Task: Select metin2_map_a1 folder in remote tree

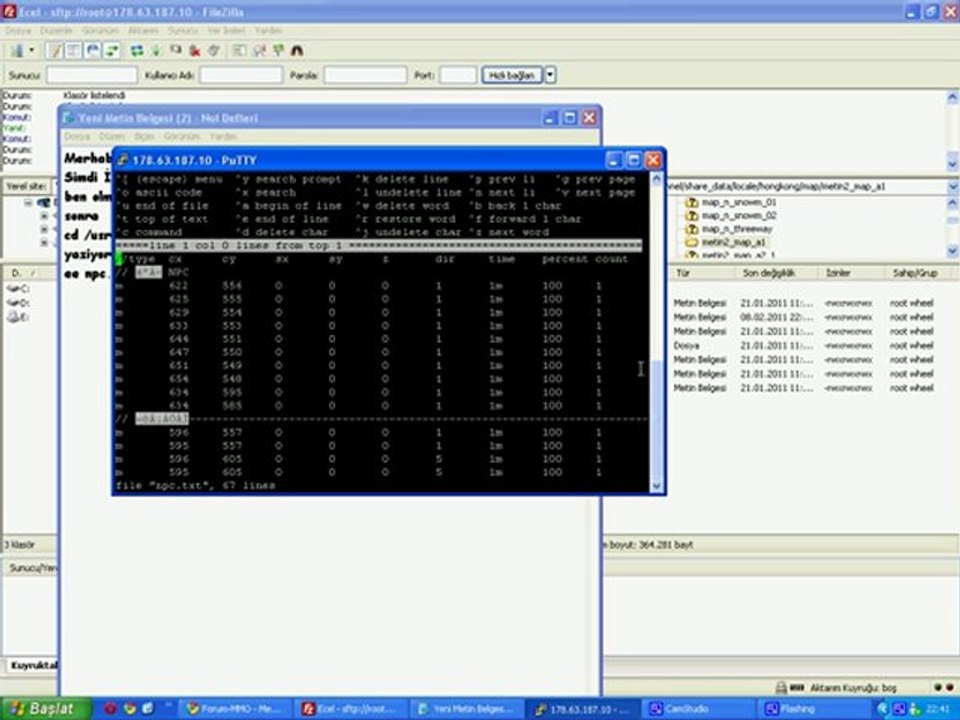Action: [x=733, y=242]
